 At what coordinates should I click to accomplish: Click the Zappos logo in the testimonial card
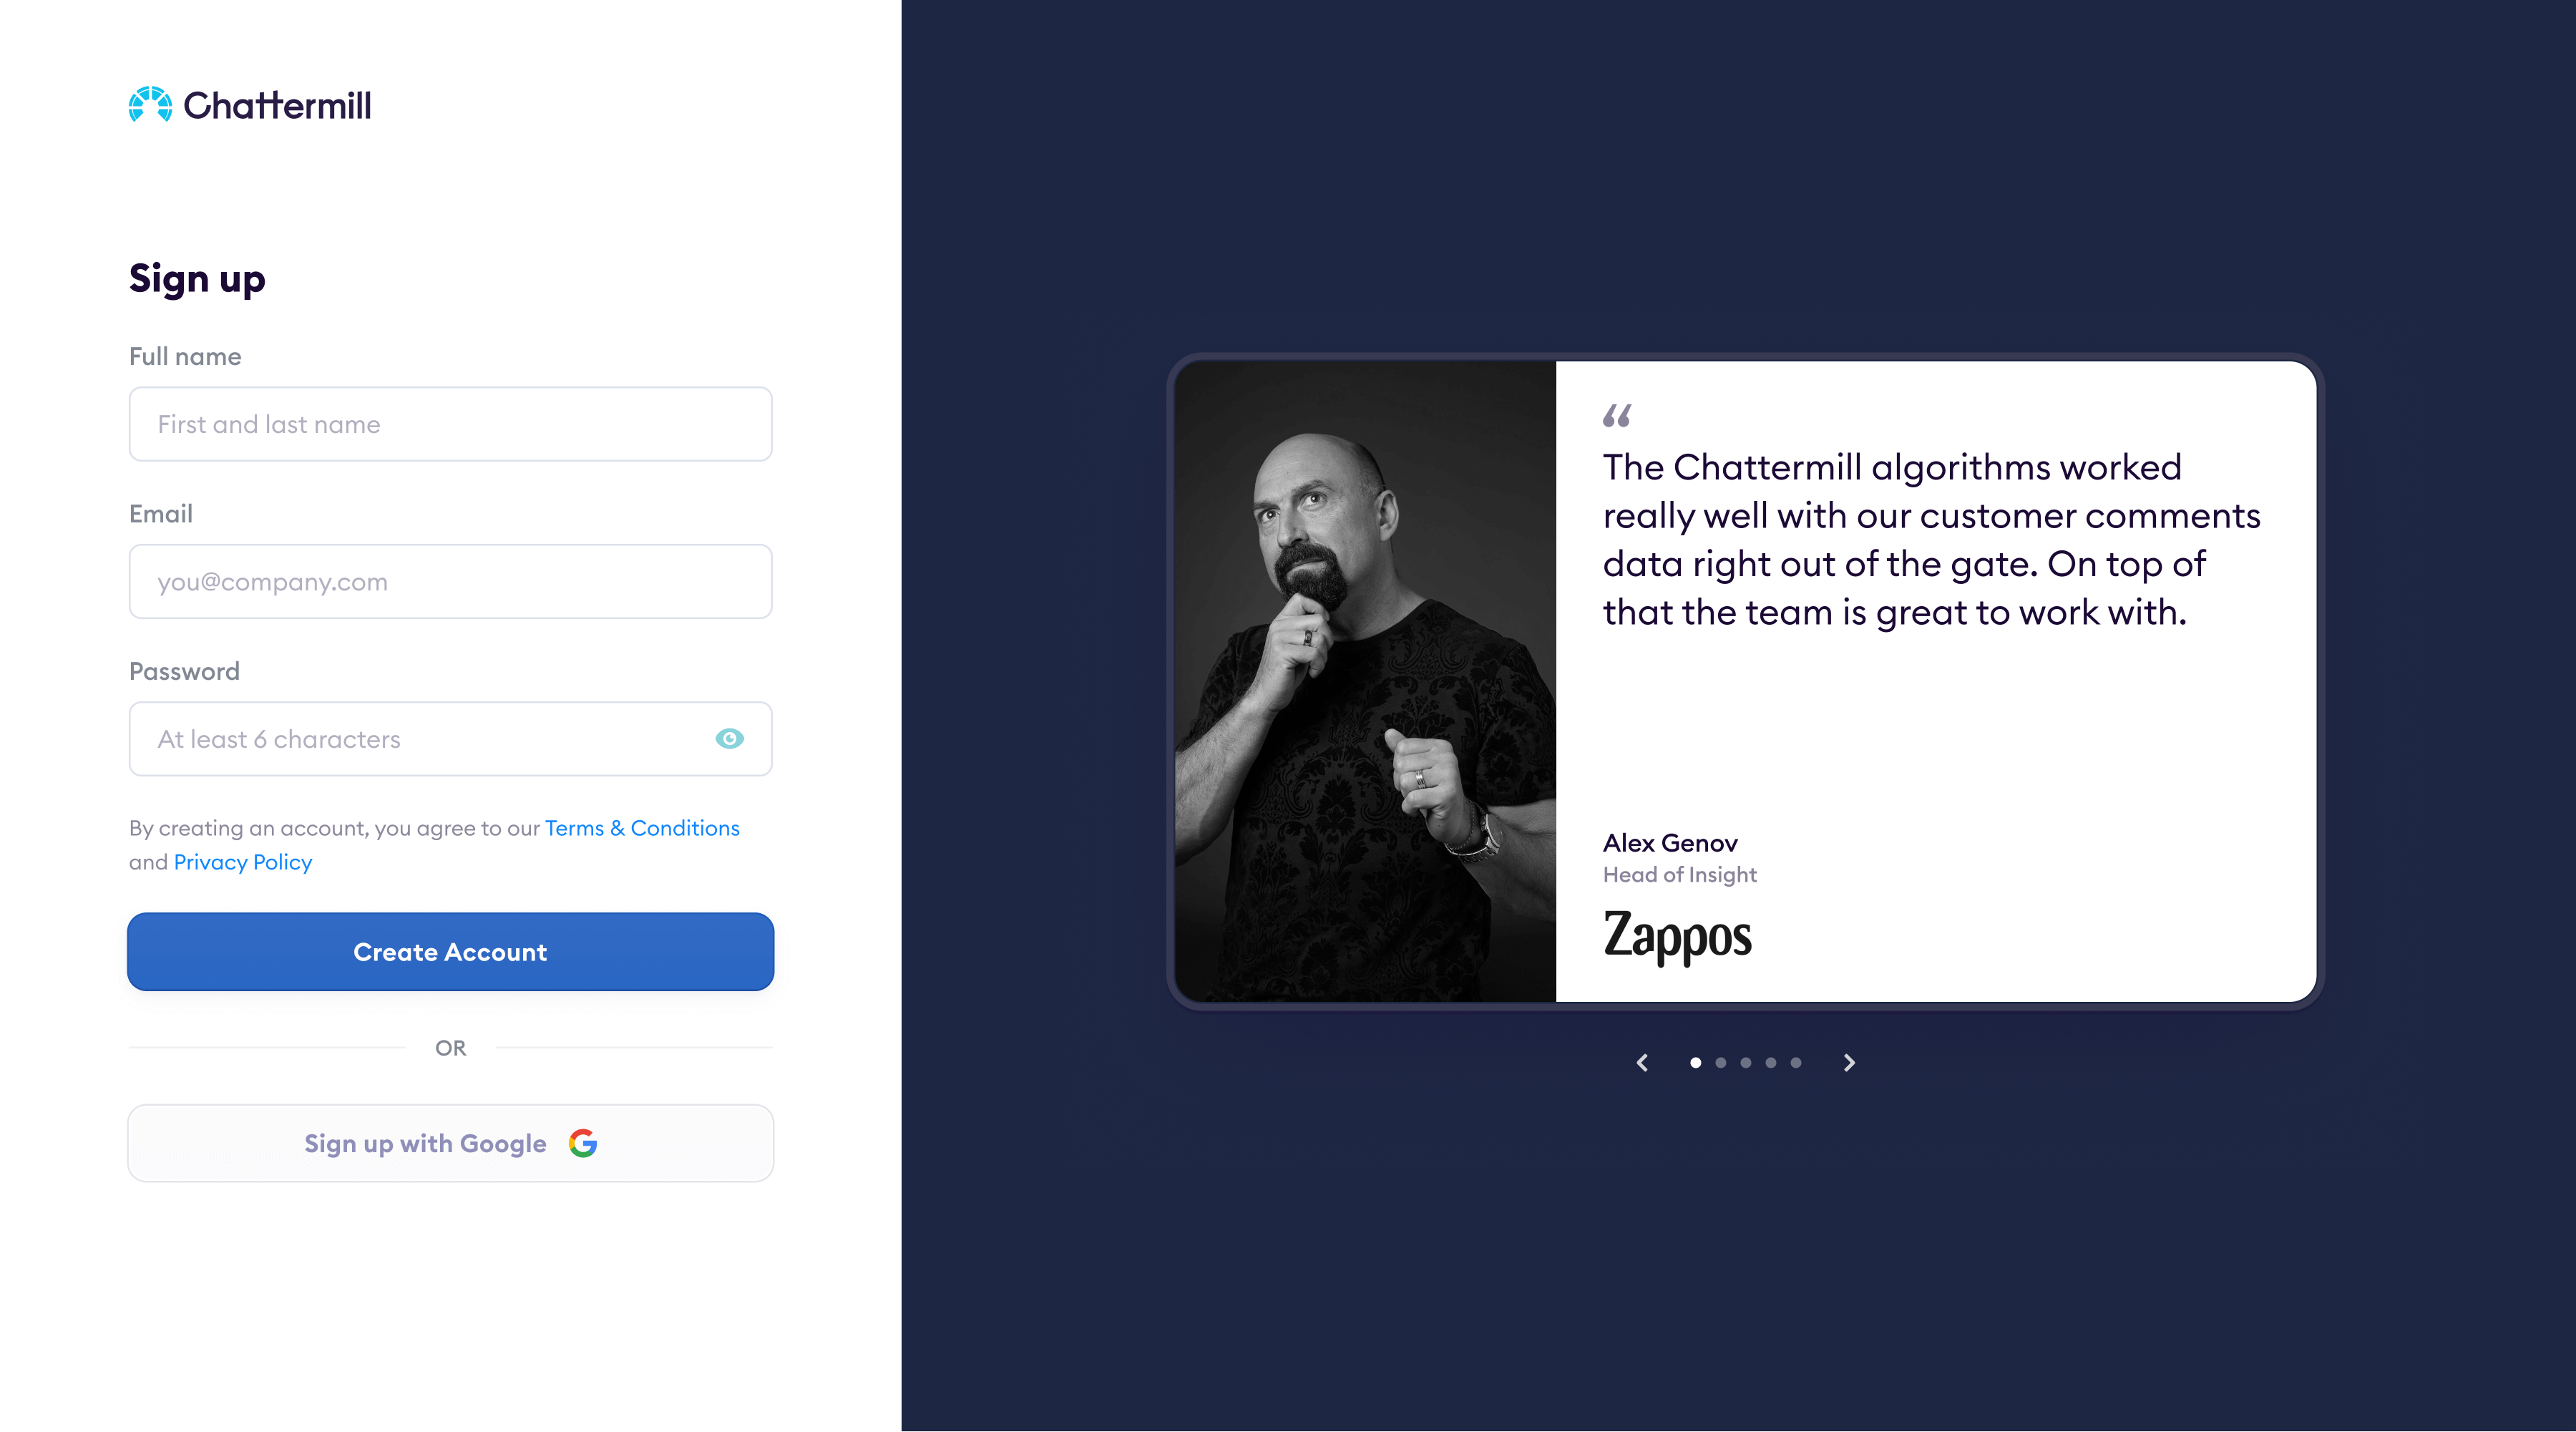click(1678, 936)
